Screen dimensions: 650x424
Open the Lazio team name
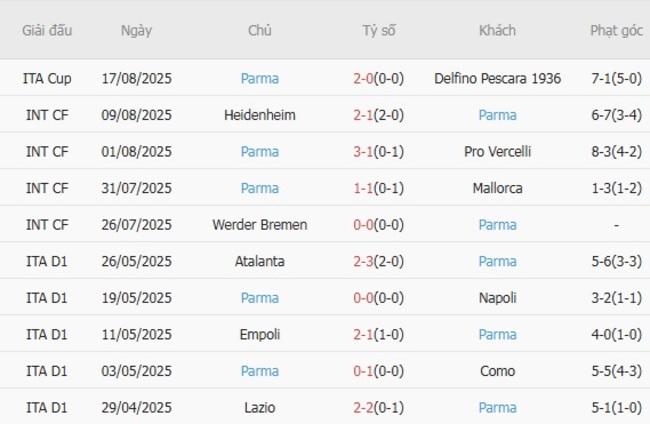click(260, 407)
